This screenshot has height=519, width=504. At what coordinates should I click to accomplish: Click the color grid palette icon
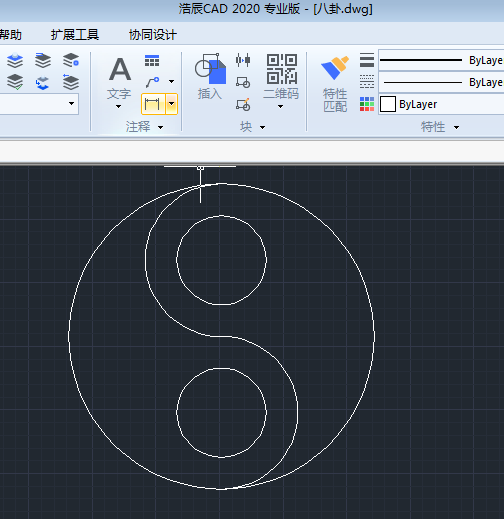coord(367,104)
